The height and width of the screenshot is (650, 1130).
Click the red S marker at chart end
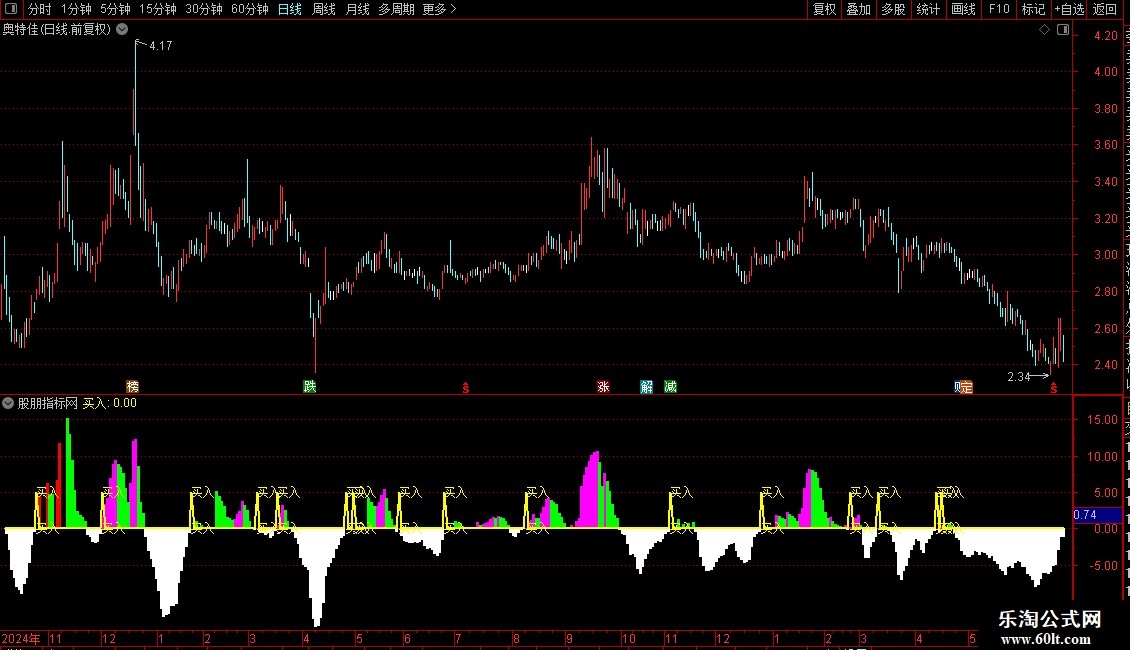click(1054, 388)
